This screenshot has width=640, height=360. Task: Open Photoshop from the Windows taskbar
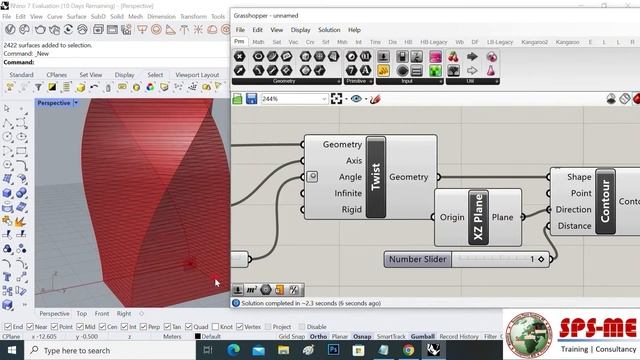point(333,350)
